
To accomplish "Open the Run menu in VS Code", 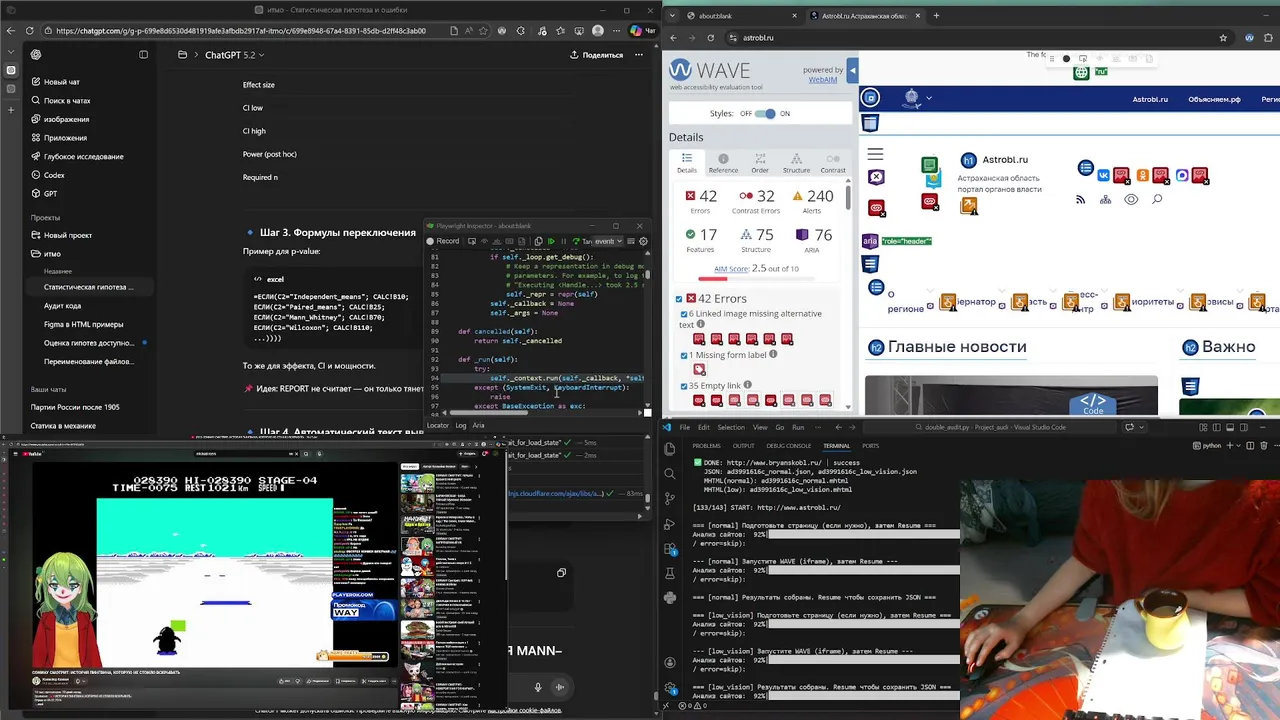I will coord(798,427).
